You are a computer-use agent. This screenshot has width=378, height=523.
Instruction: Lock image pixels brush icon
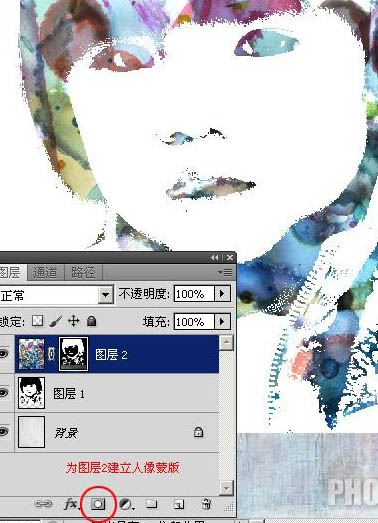(55, 321)
